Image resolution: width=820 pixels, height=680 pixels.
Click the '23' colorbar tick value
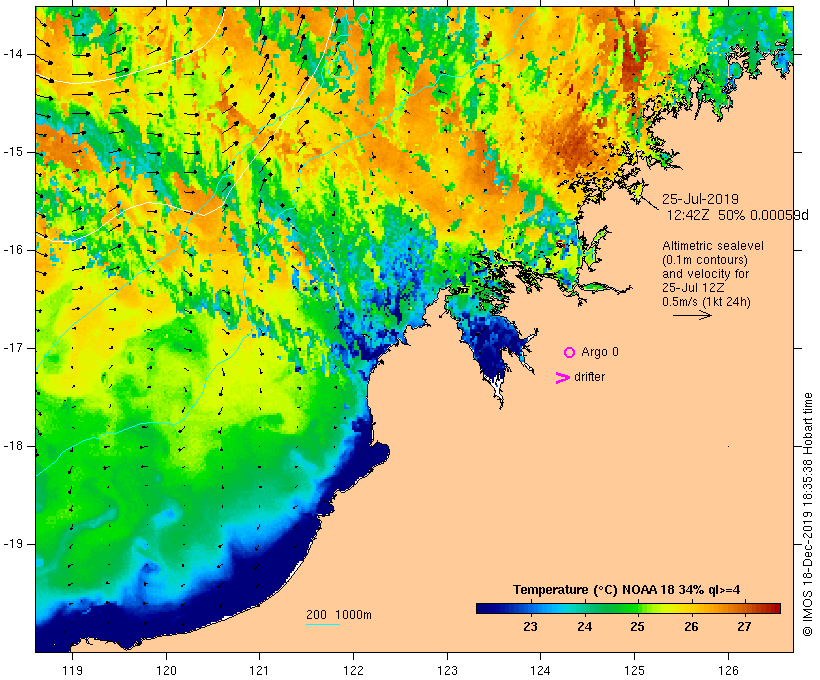[x=530, y=627]
